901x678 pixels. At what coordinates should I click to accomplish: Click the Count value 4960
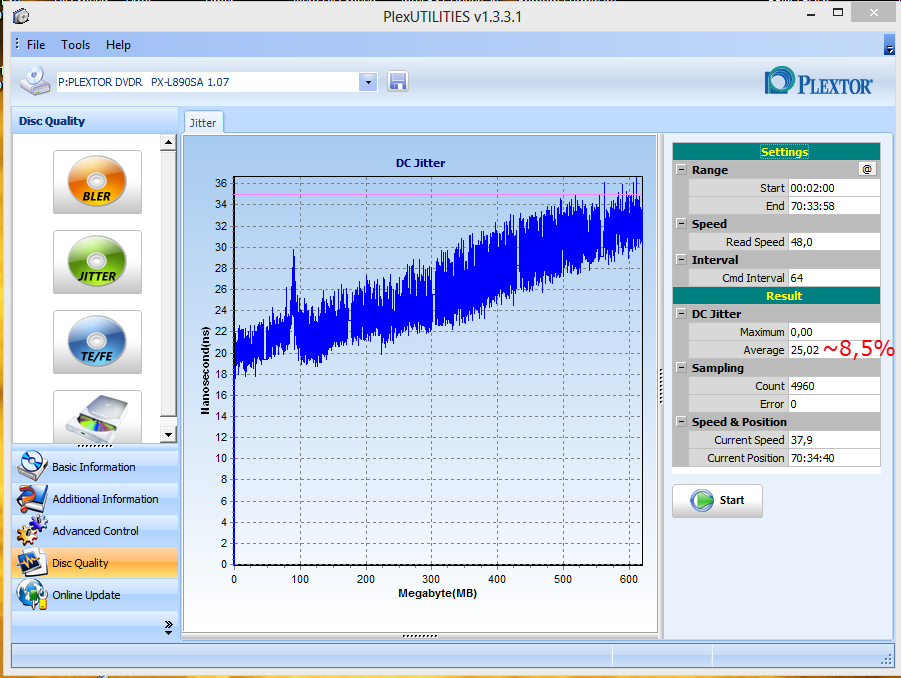coord(834,386)
